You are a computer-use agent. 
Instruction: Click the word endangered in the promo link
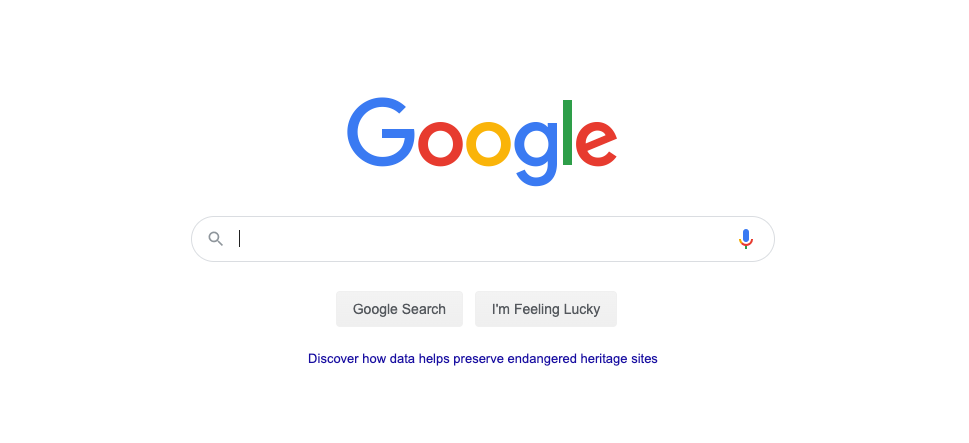click(x=543, y=358)
